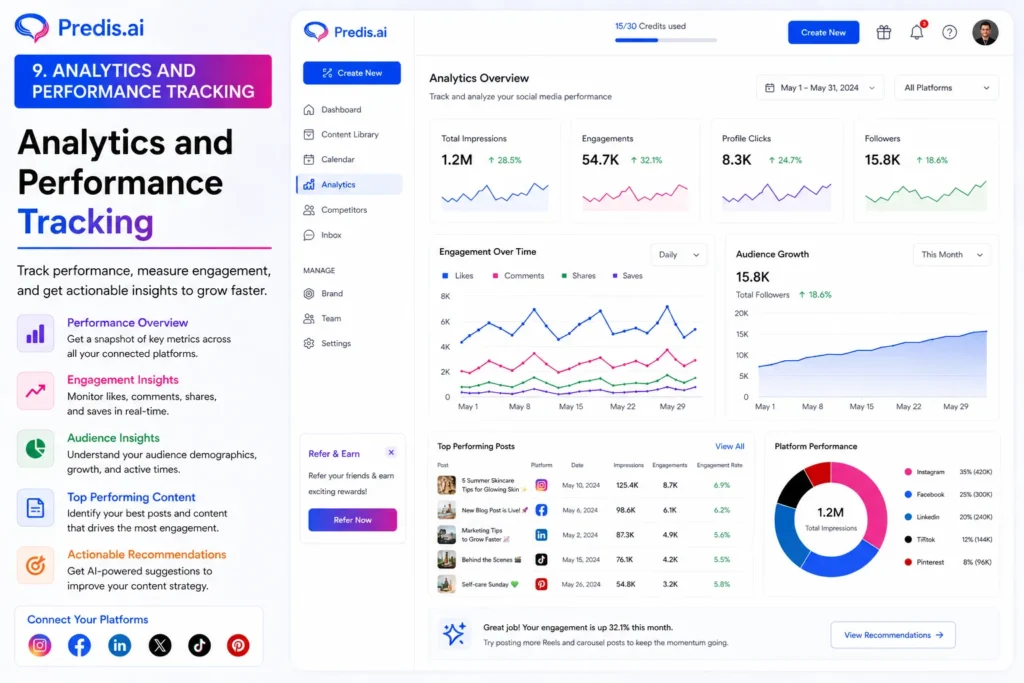Open the gift rewards icon in header
1024x683 pixels.
tap(884, 32)
